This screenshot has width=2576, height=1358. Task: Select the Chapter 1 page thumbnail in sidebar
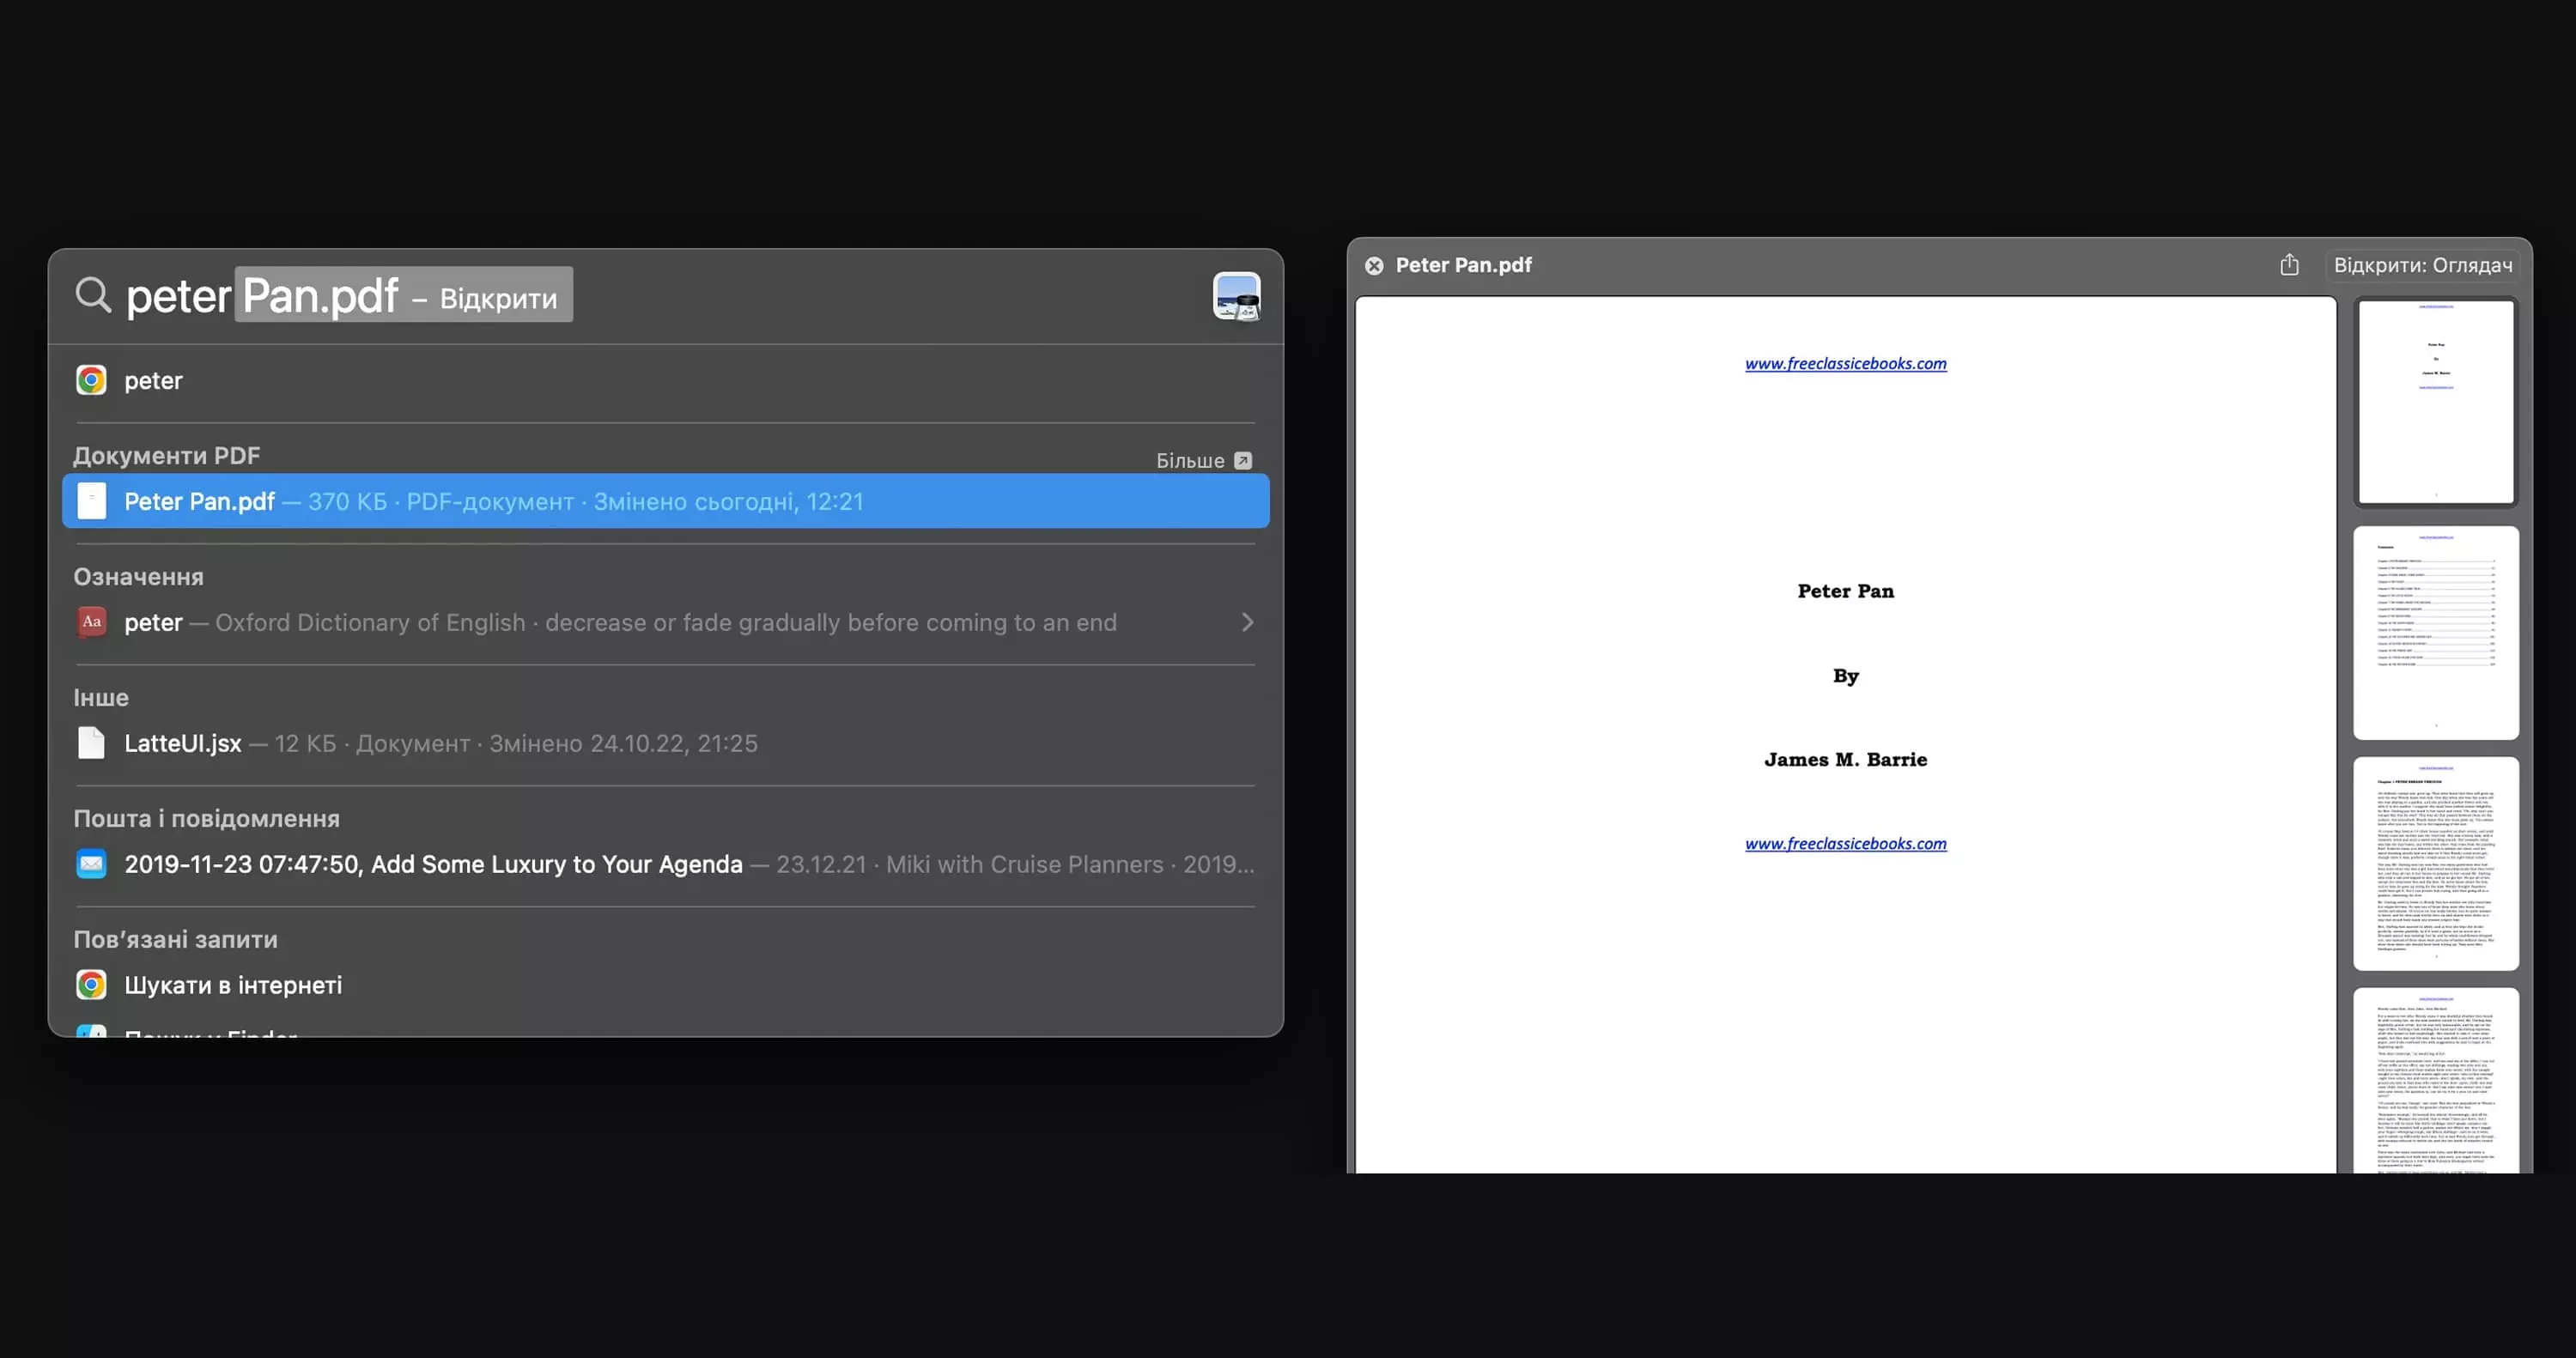2435,864
